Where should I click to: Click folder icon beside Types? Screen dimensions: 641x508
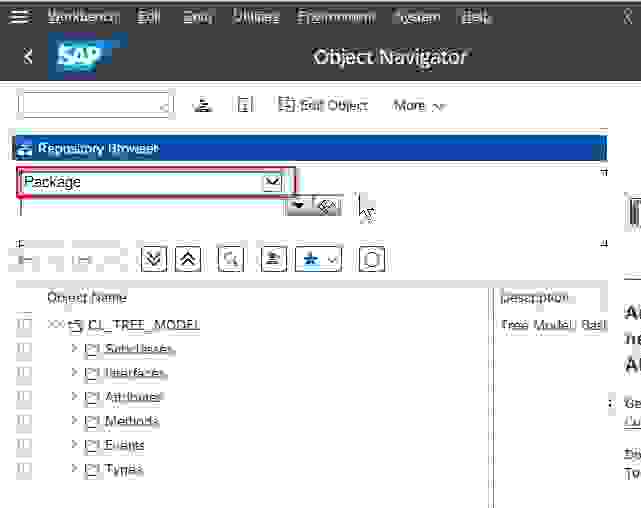(92, 470)
